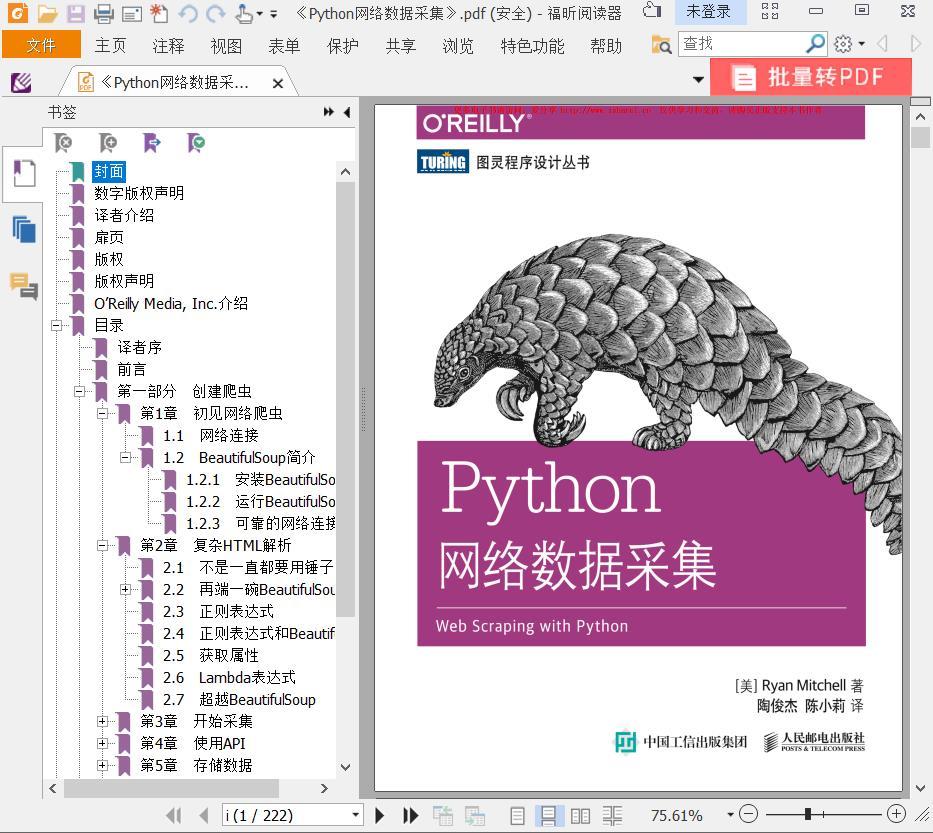This screenshot has width=933, height=833.
Task: Select continuous facing view mode
Action: click(612, 815)
